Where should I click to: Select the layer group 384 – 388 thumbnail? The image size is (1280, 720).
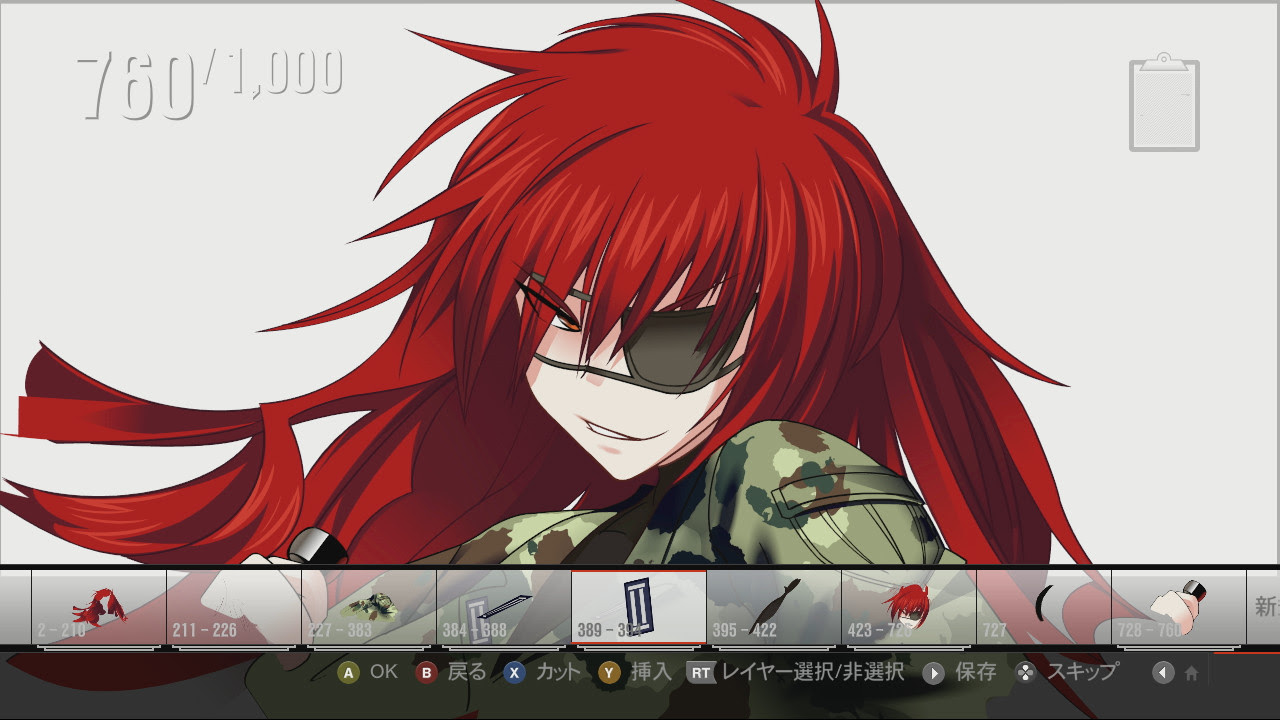point(504,607)
